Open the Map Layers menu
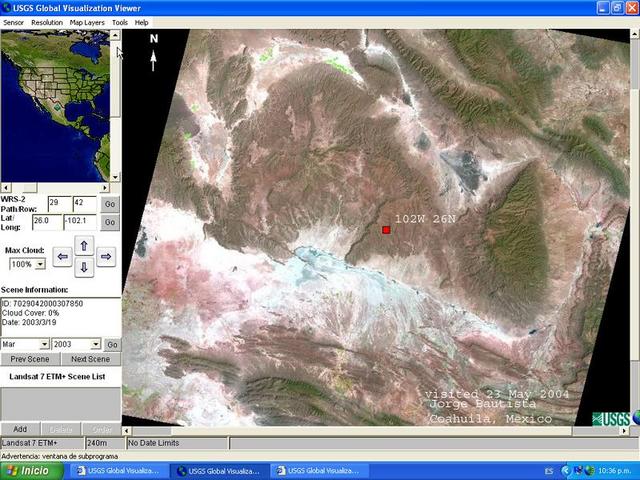Image resolution: width=640 pixels, height=480 pixels. coord(87,22)
